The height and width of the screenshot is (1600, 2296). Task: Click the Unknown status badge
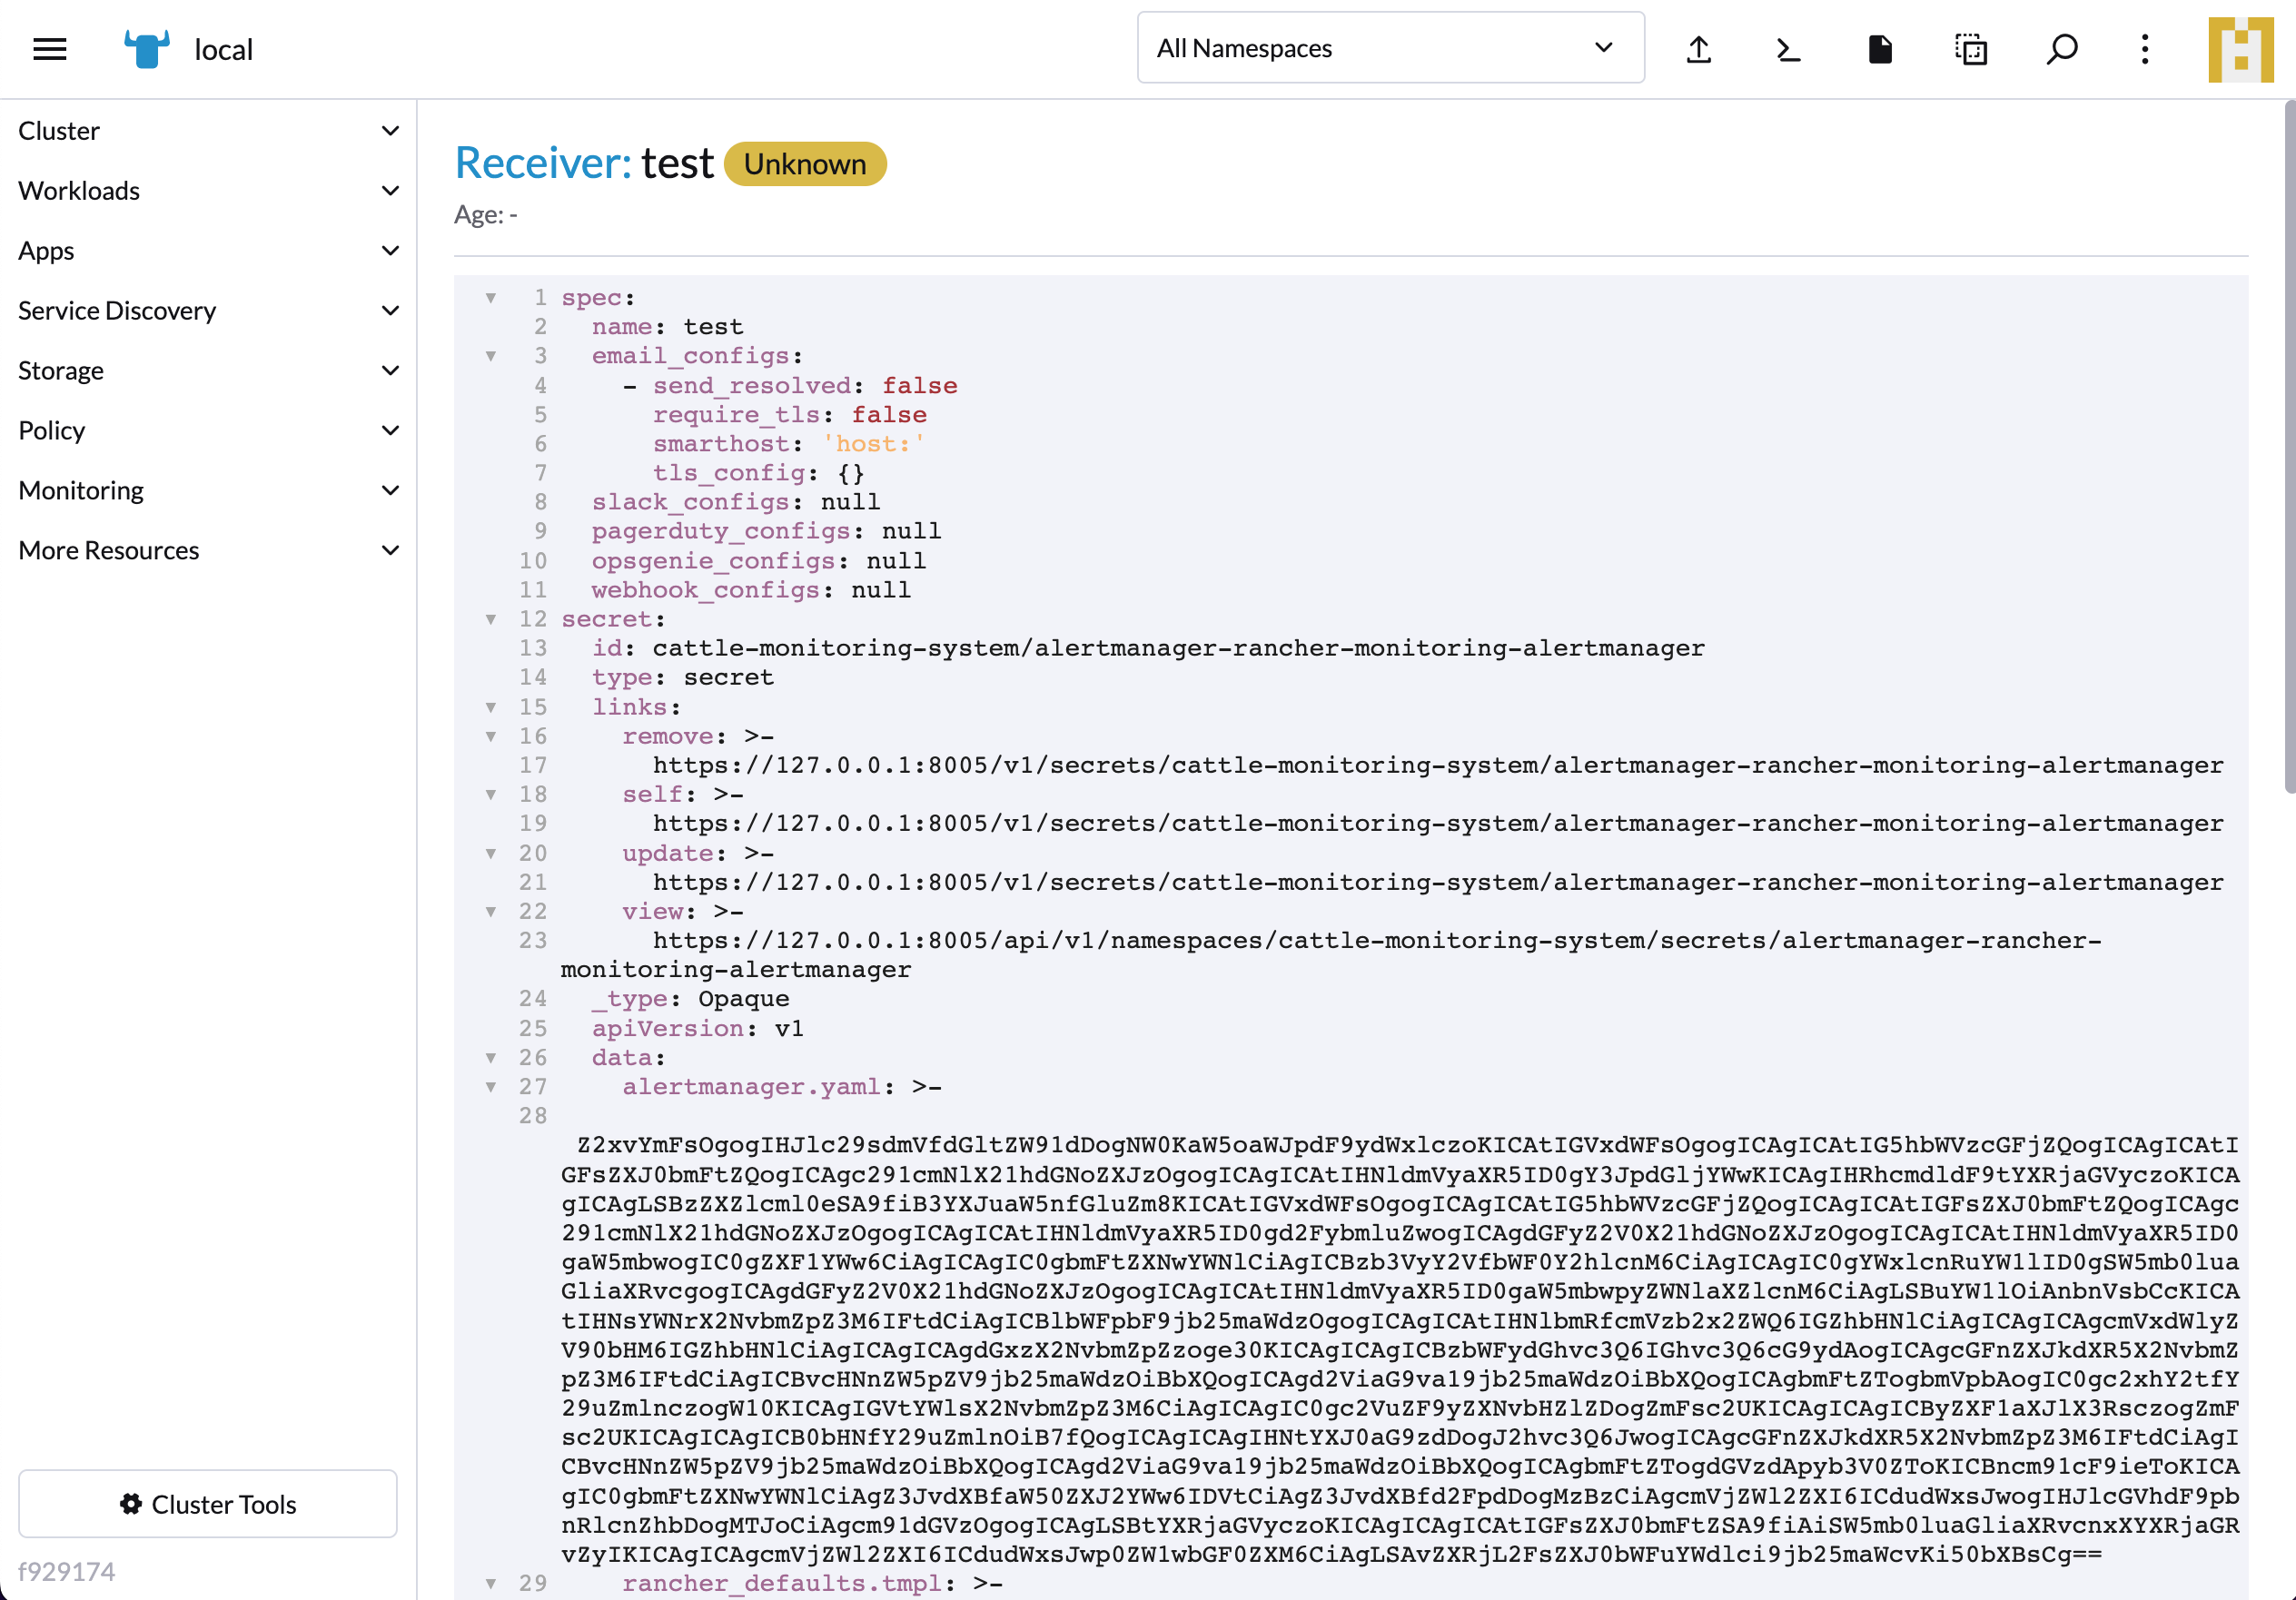[805, 164]
